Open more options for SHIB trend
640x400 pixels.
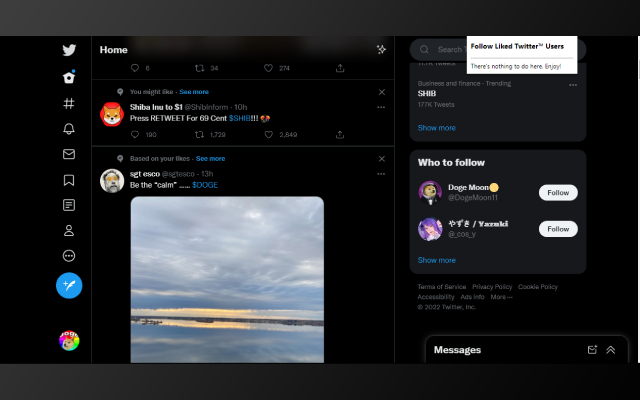(573, 85)
